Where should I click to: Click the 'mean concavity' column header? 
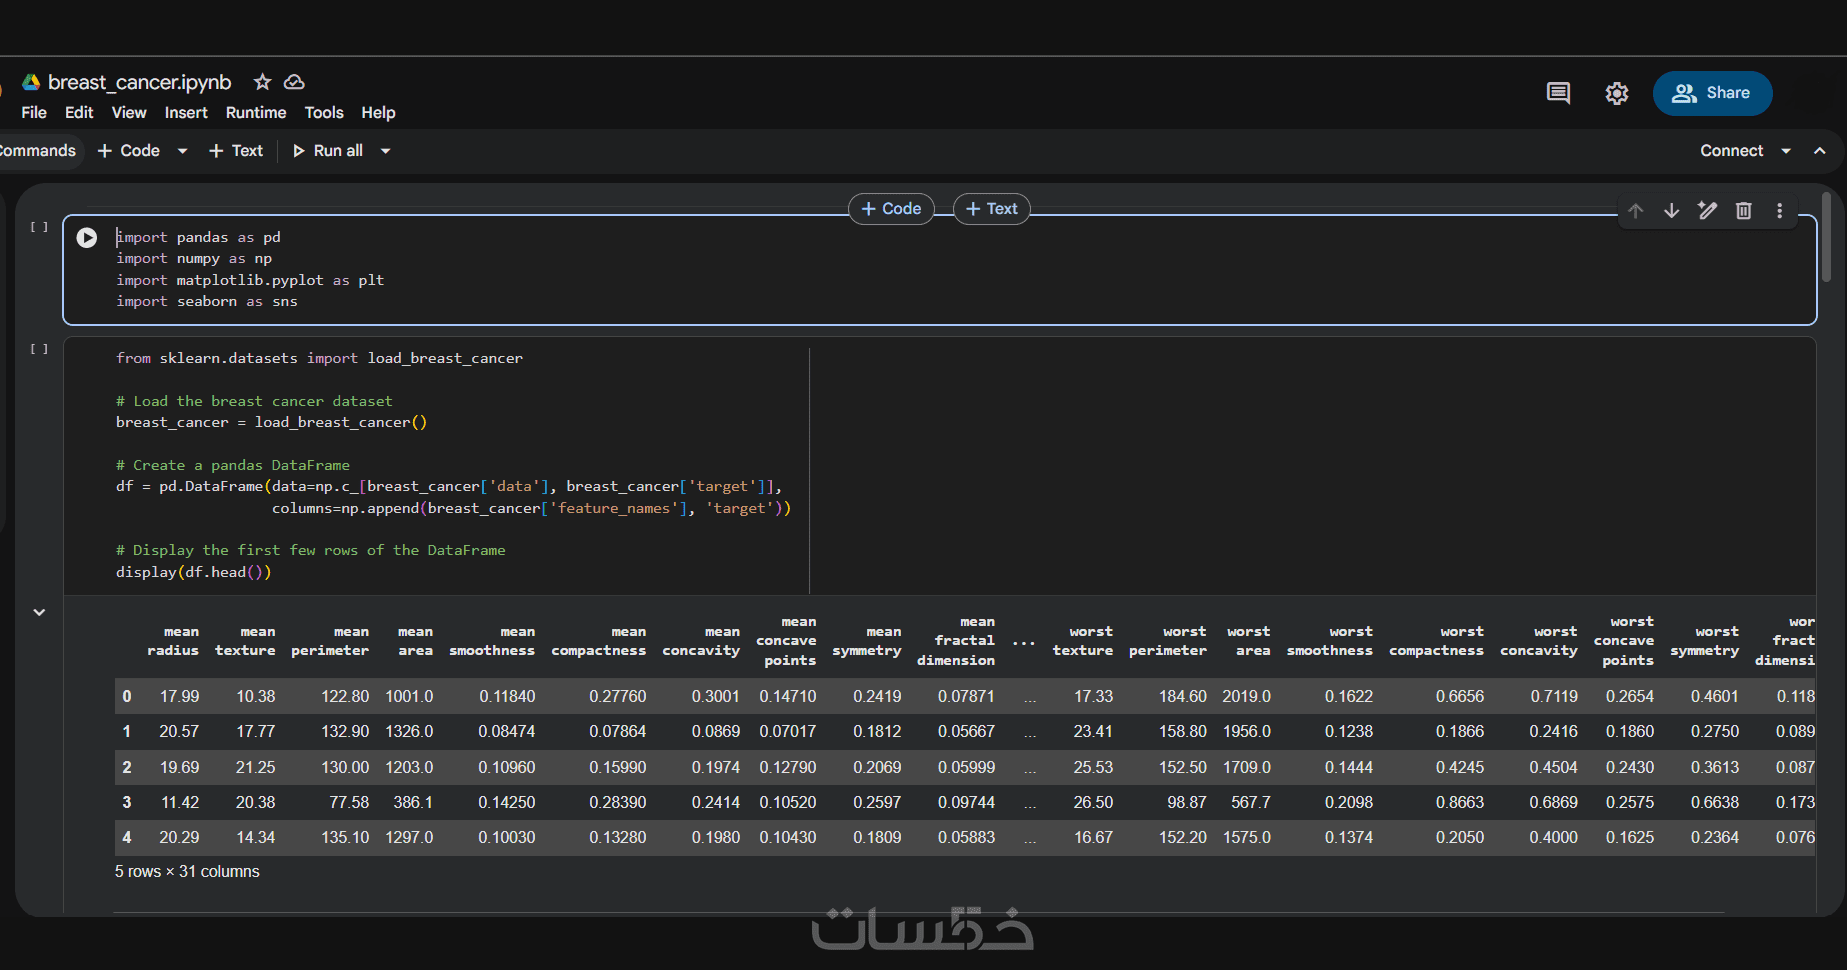[701, 641]
